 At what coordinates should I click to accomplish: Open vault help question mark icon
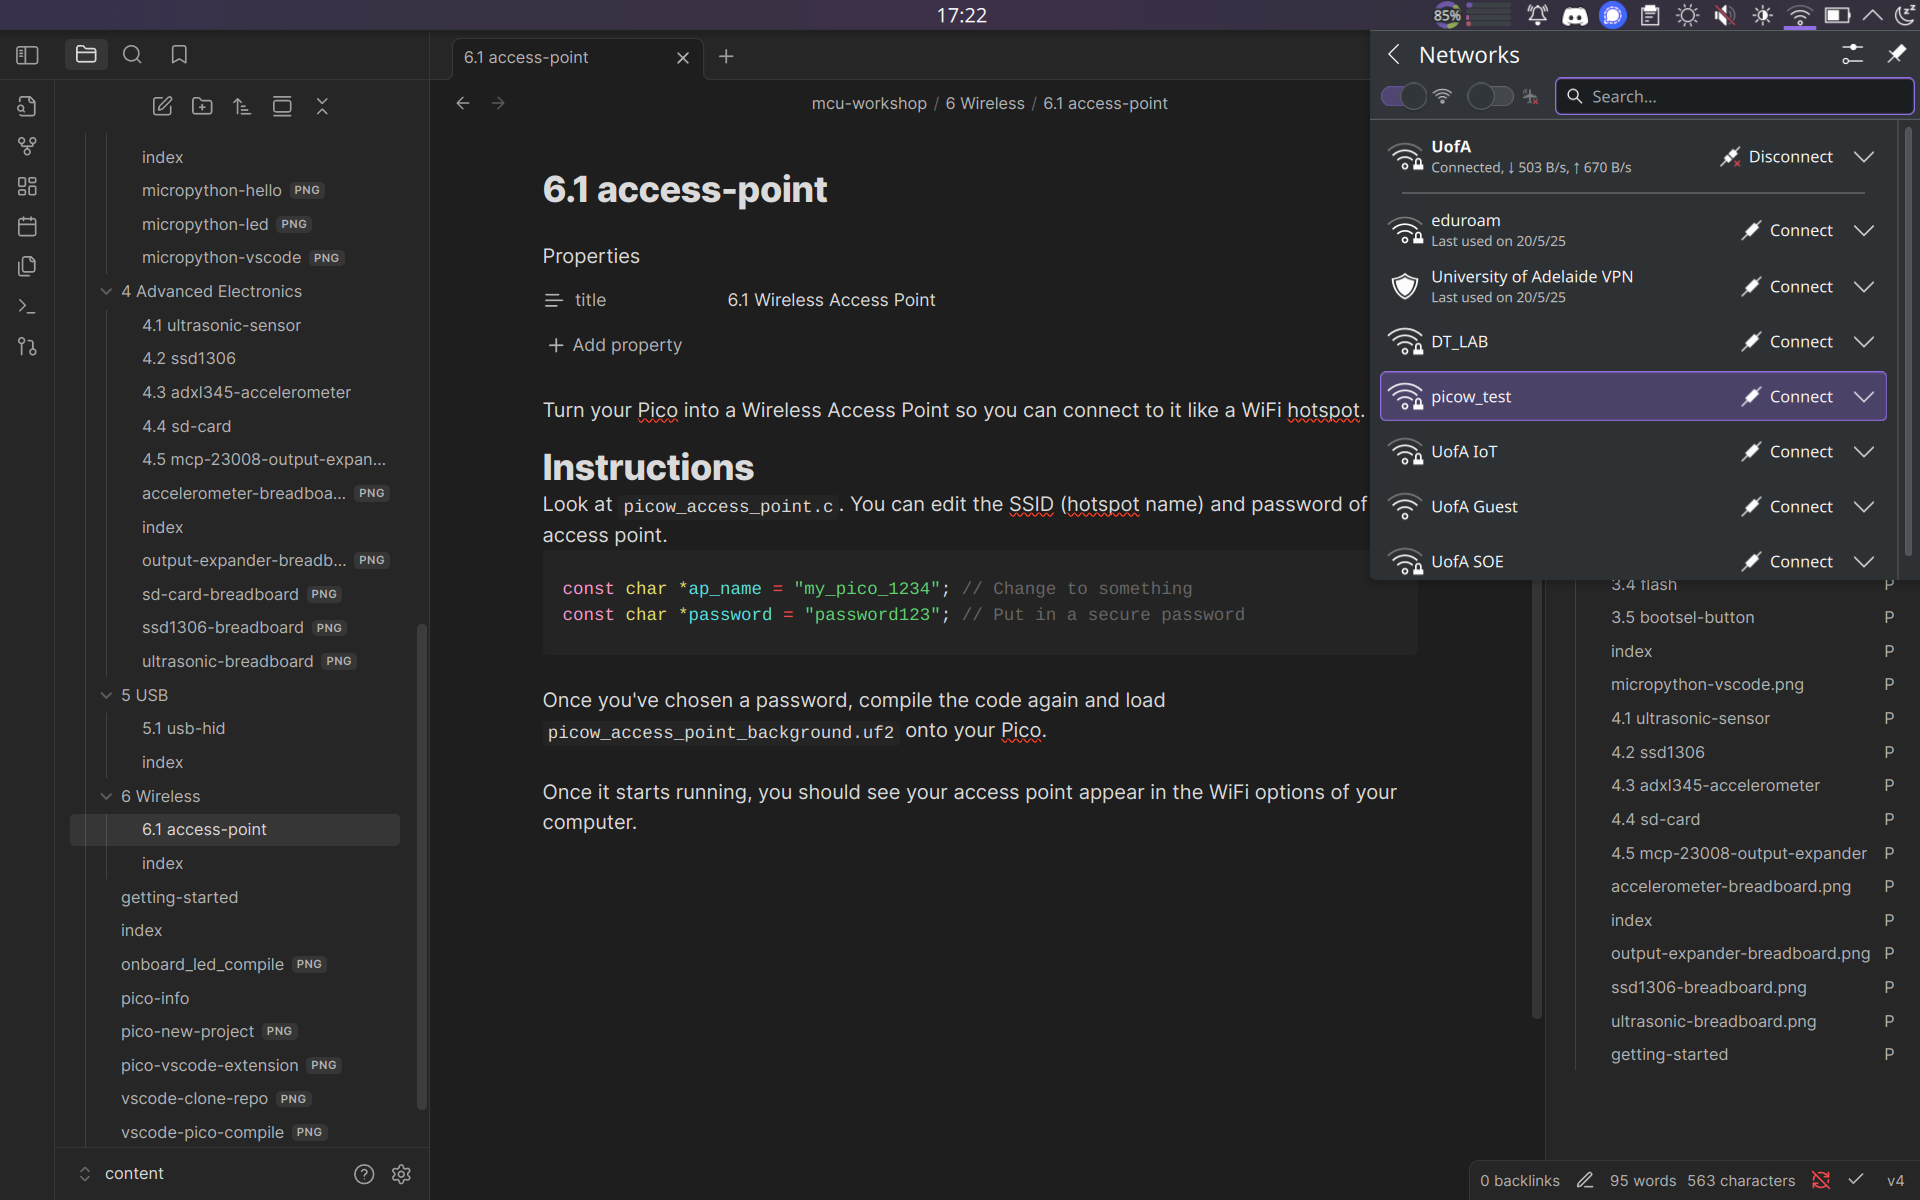click(364, 1174)
